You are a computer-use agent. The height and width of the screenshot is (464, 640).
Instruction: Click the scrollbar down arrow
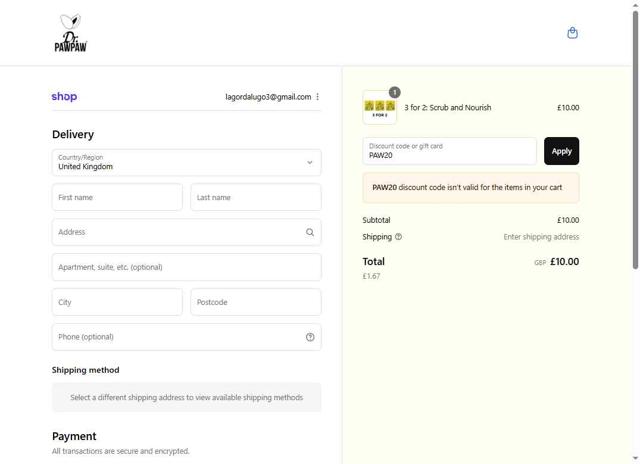pyautogui.click(x=636, y=458)
